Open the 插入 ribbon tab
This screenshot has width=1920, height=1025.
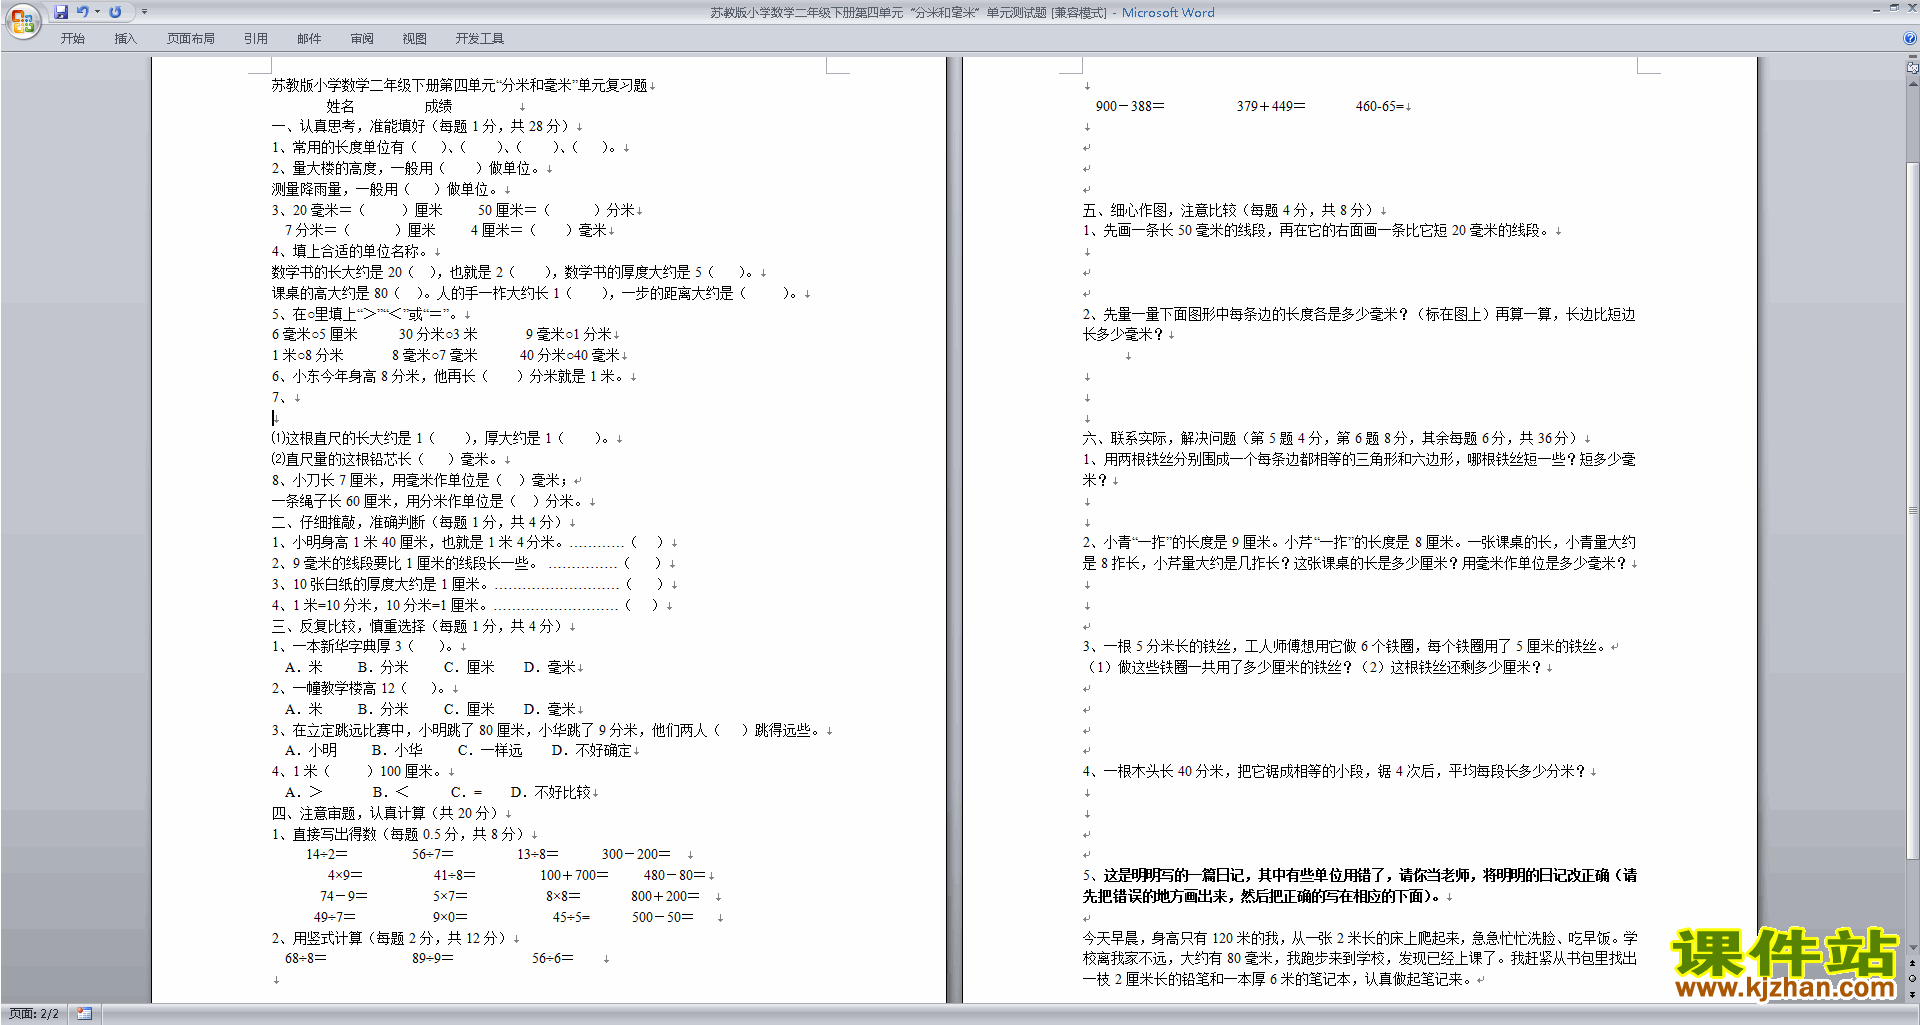(x=125, y=39)
